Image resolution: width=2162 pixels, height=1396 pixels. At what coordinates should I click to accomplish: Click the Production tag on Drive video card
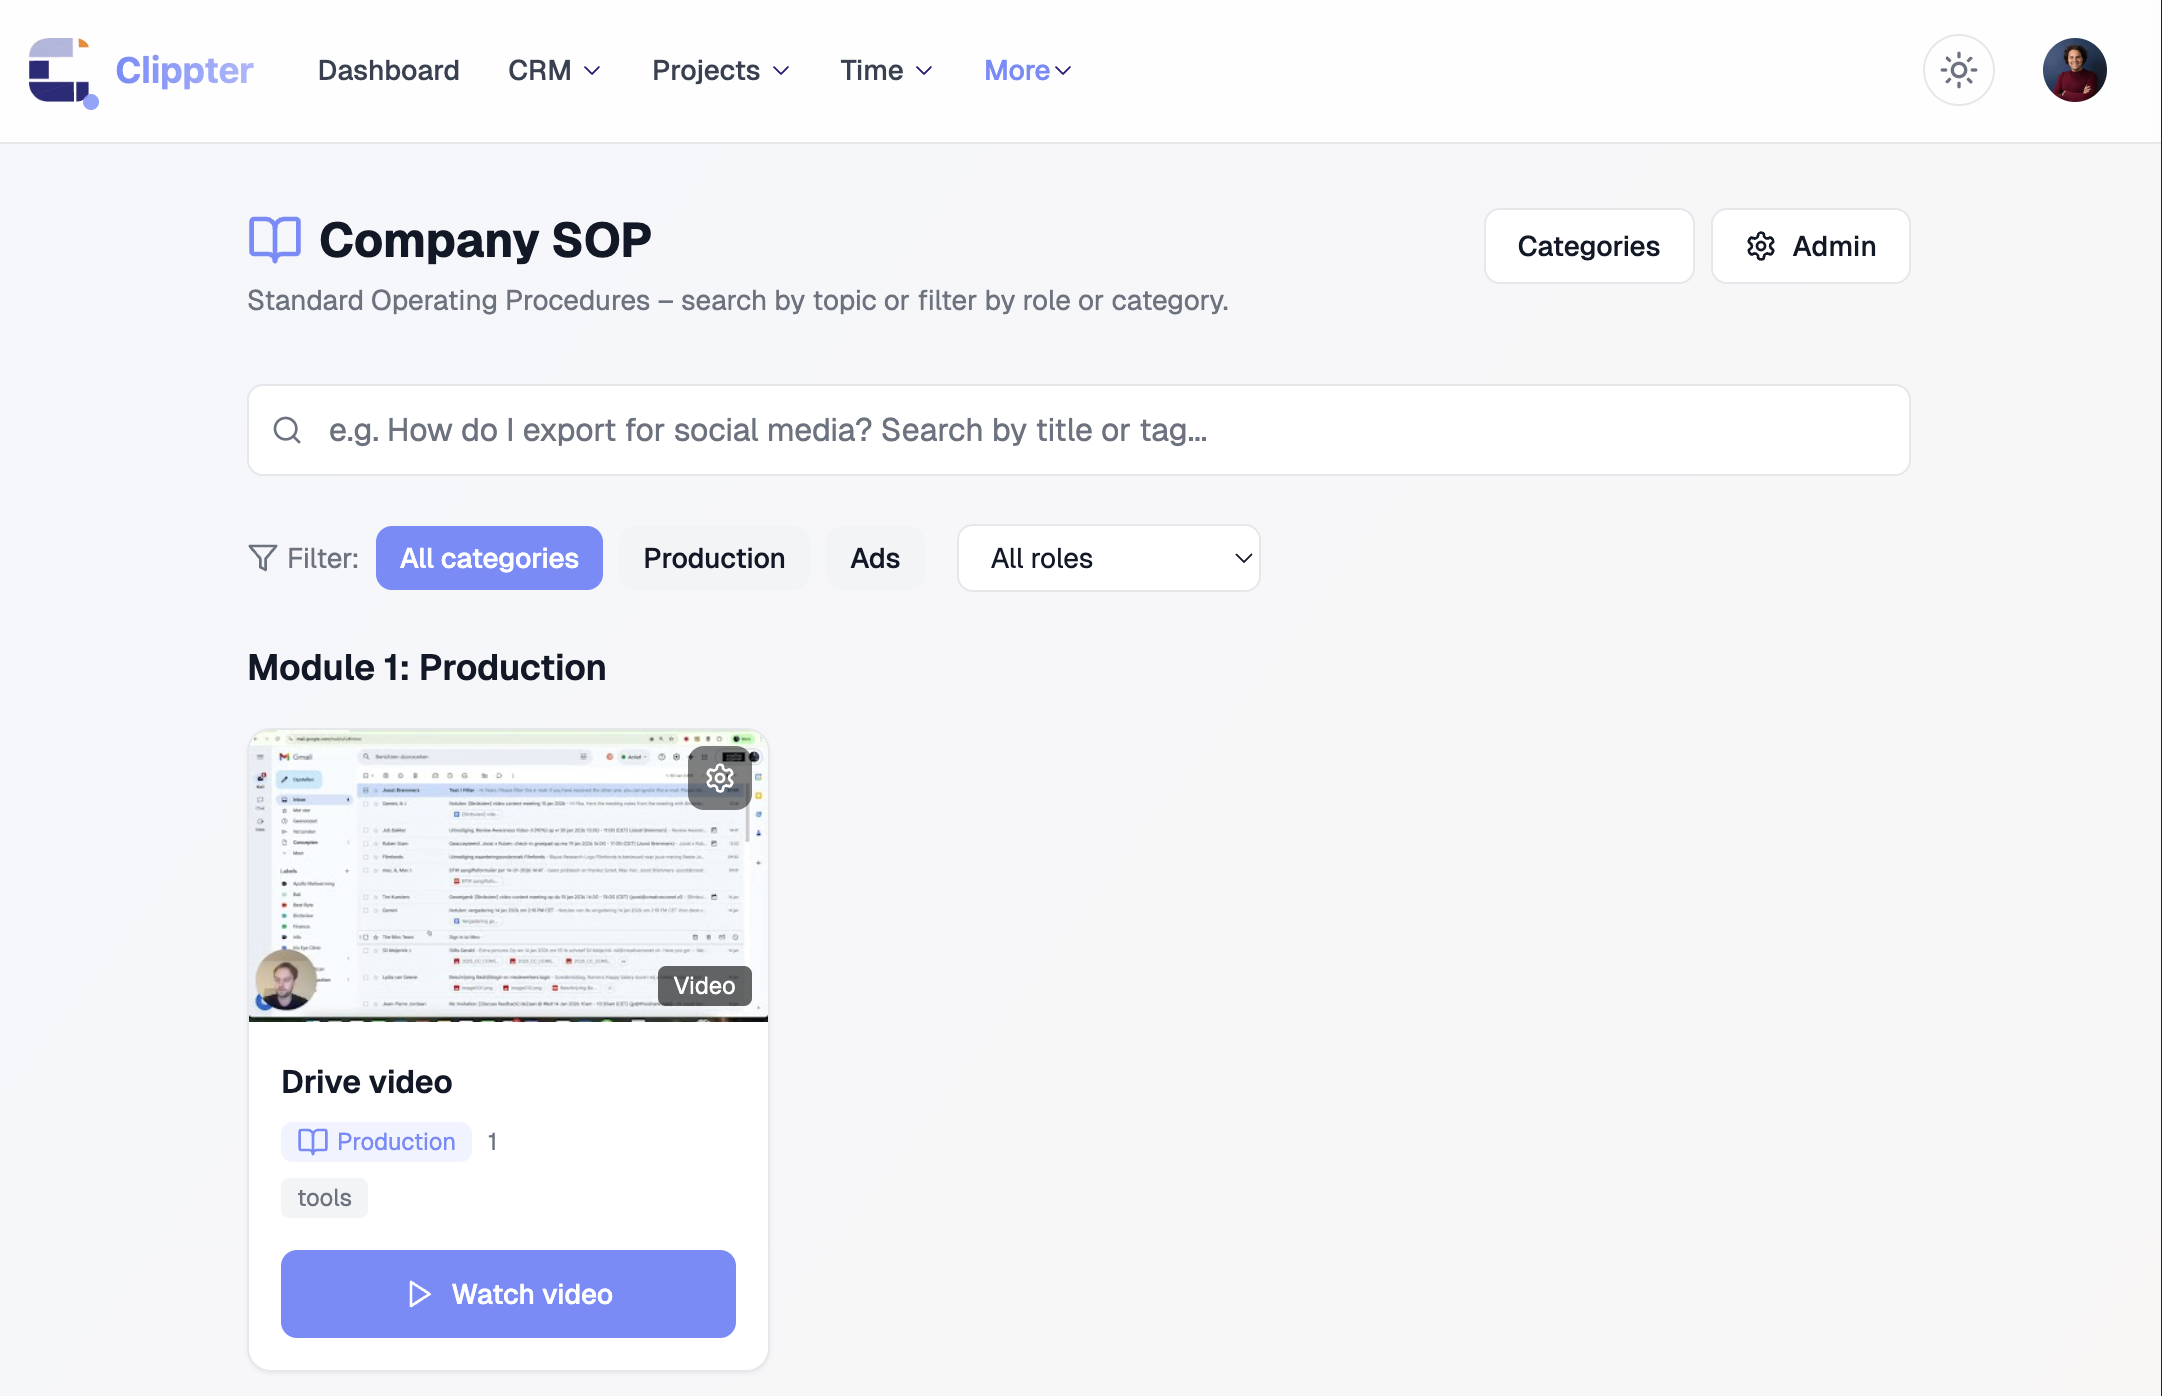click(x=376, y=1142)
